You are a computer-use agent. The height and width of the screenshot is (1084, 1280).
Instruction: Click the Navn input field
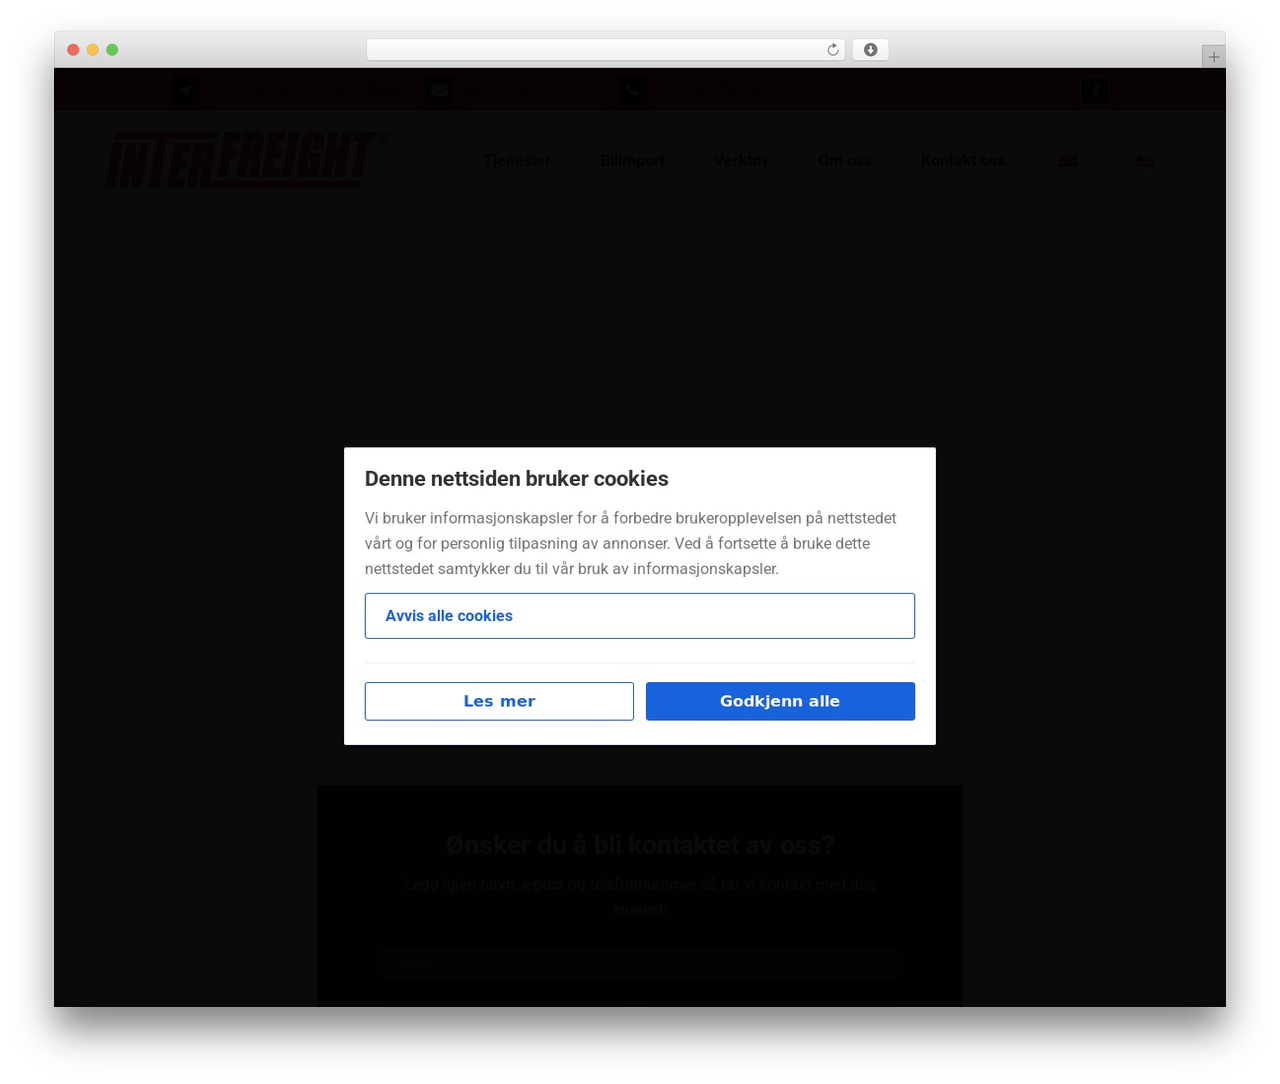click(639, 965)
